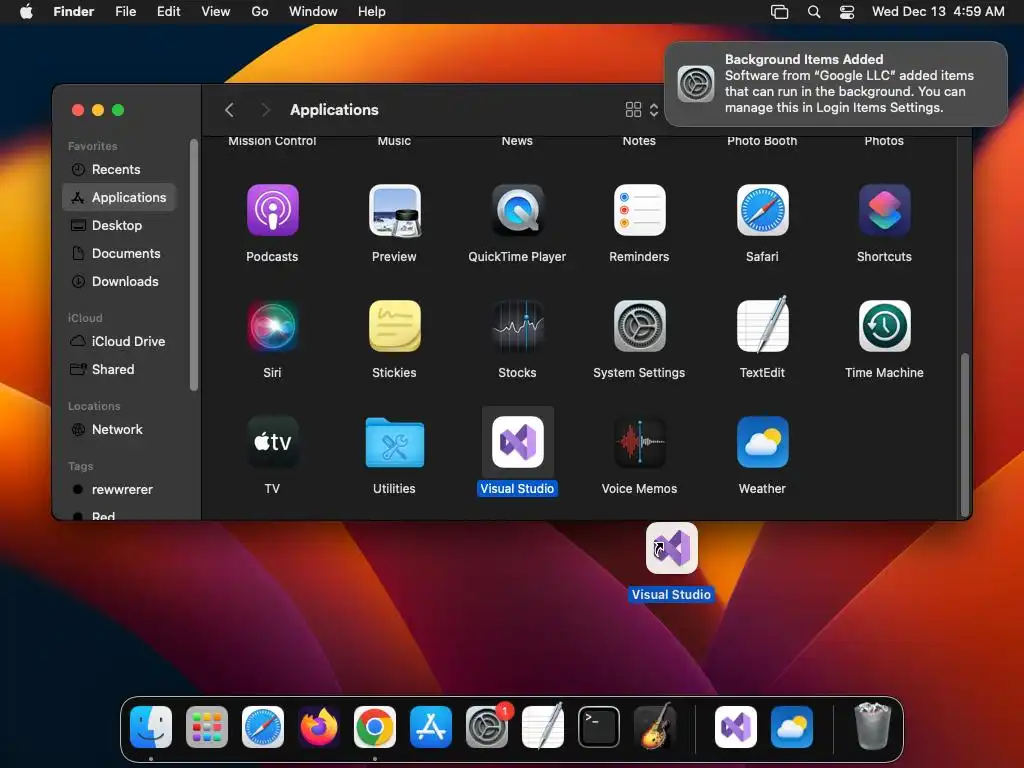The image size is (1024, 768).
Task: Select the Time Machine app icon
Action: [884, 326]
